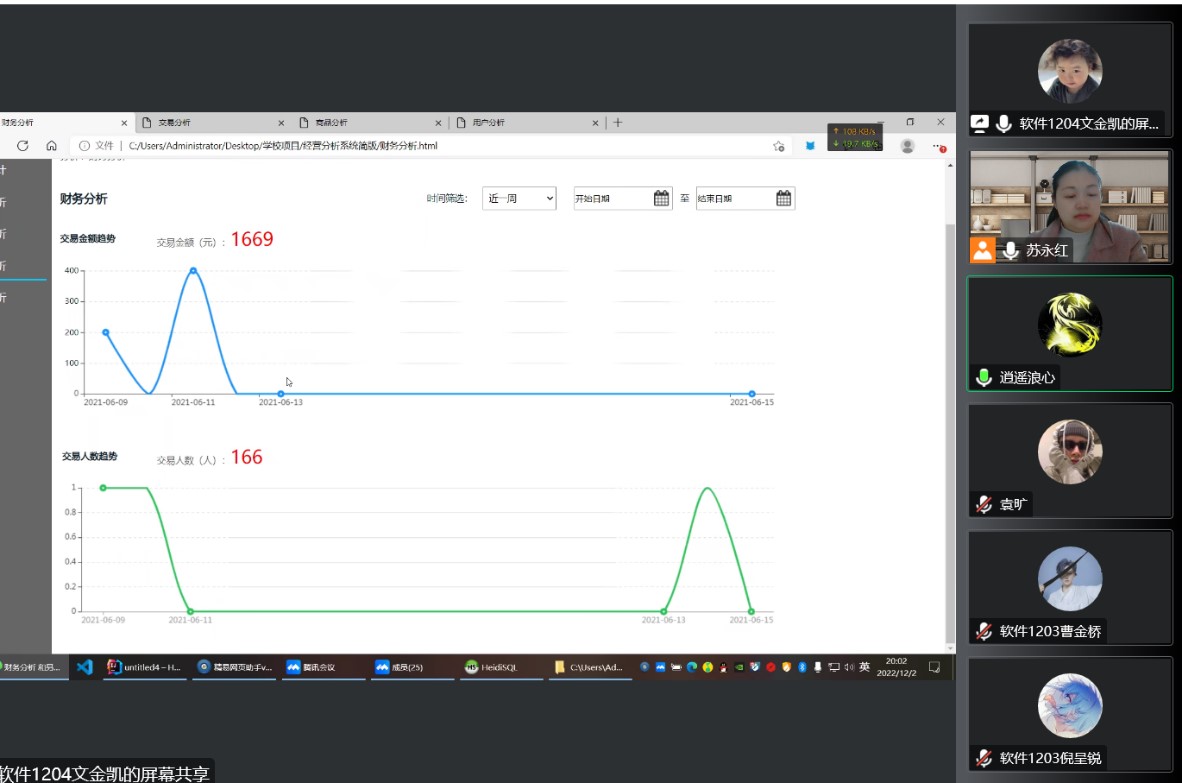This screenshot has width=1182, height=783.
Task: Unmute 软件1203曹金桥's microphone
Action: [x=984, y=631]
